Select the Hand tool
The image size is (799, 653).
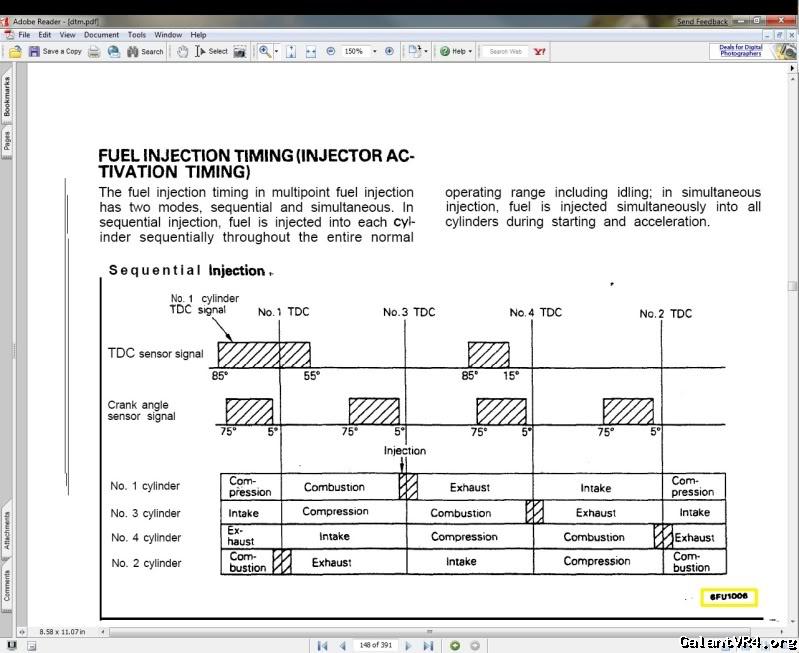(x=183, y=51)
